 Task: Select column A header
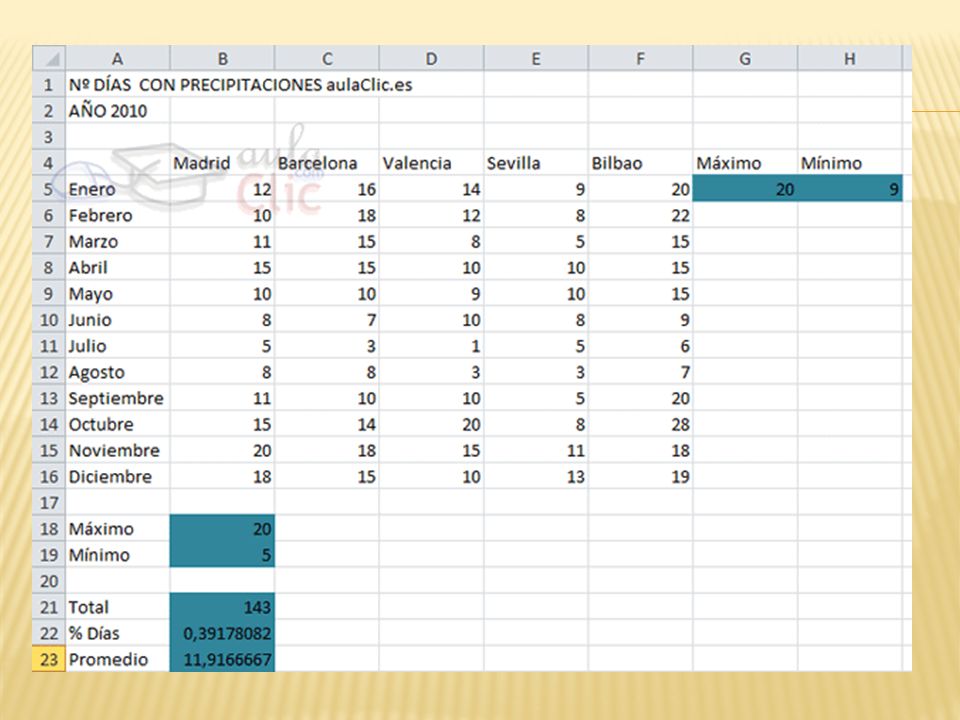pos(118,58)
